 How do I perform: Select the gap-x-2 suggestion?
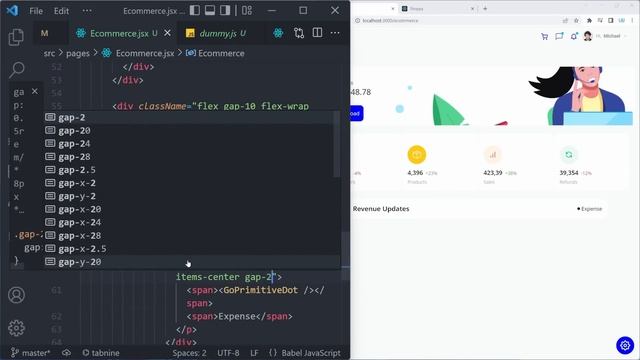tap(189, 183)
